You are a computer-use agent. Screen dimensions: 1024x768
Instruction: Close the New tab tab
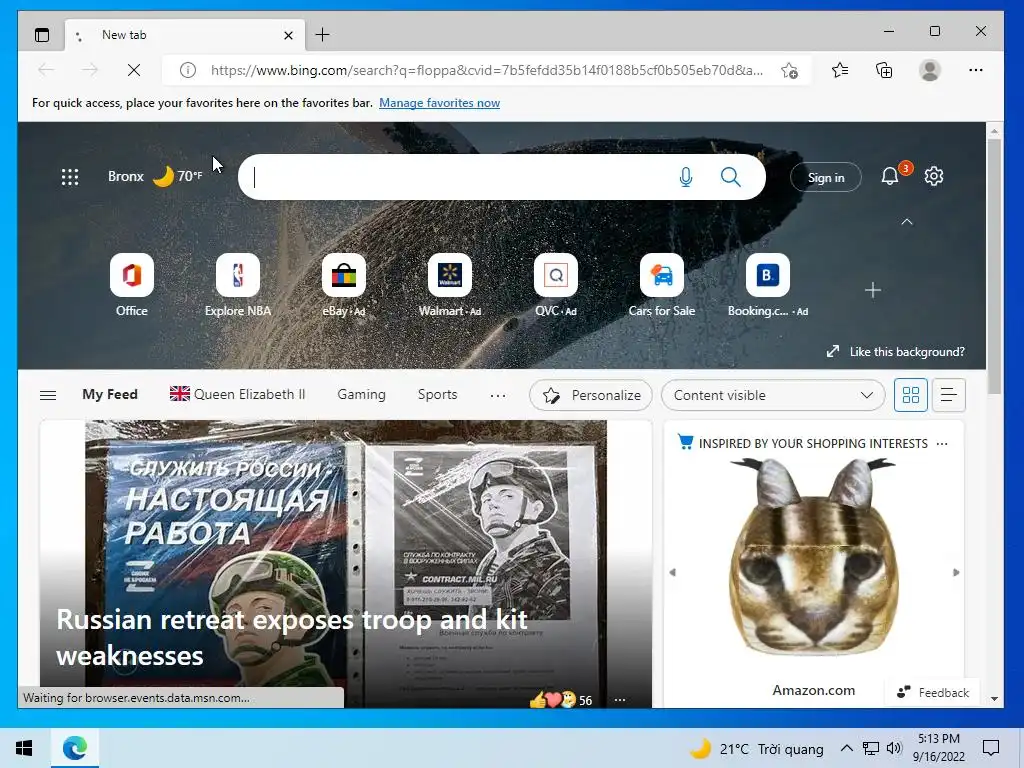click(288, 35)
